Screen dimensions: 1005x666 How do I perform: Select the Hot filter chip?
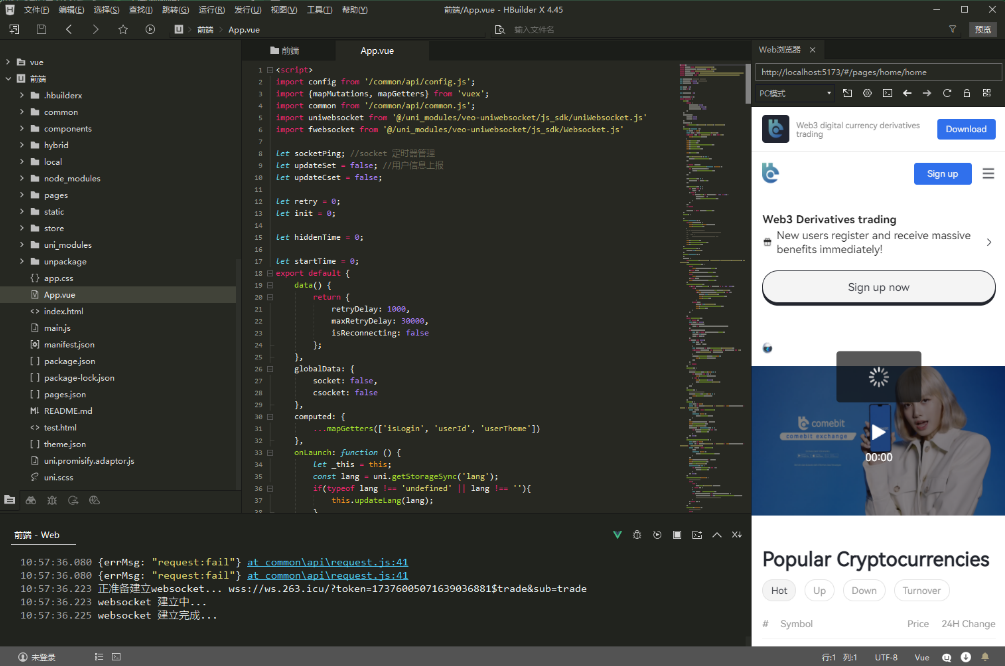click(x=779, y=591)
